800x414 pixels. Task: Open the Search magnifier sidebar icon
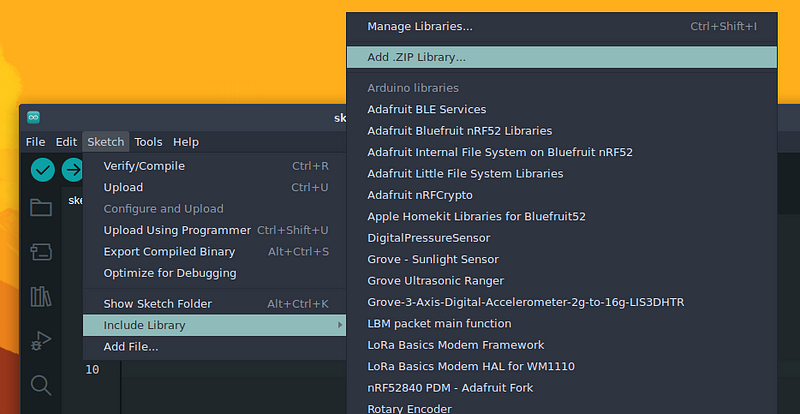(x=41, y=385)
